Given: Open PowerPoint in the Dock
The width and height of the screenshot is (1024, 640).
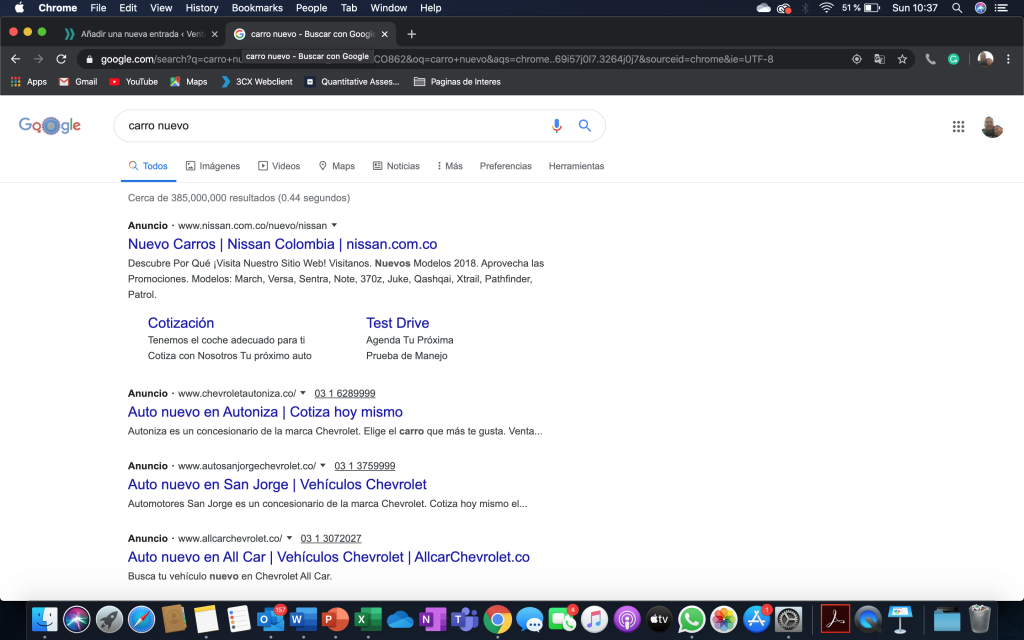Looking at the screenshot, I should coord(335,619).
